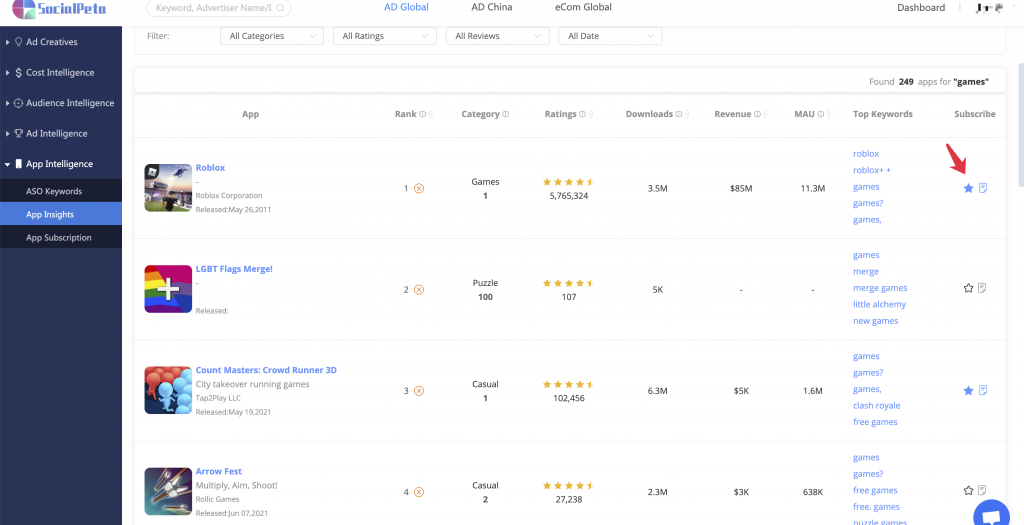Click the user profile avatar
This screenshot has width=1024, height=525.
(989, 8)
